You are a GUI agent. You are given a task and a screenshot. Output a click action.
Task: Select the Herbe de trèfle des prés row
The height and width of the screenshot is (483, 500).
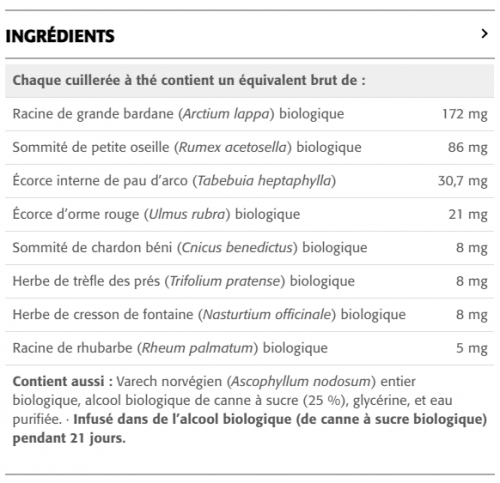tap(249, 281)
